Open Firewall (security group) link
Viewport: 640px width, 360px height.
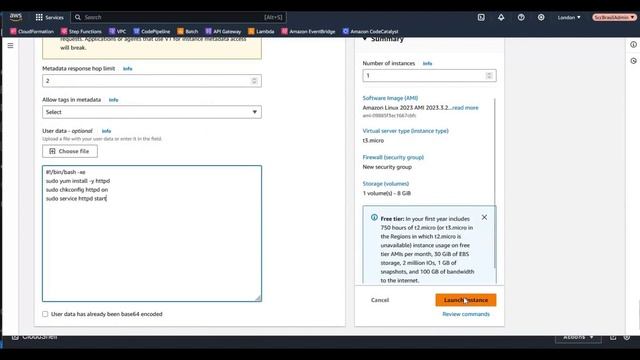(x=393, y=157)
